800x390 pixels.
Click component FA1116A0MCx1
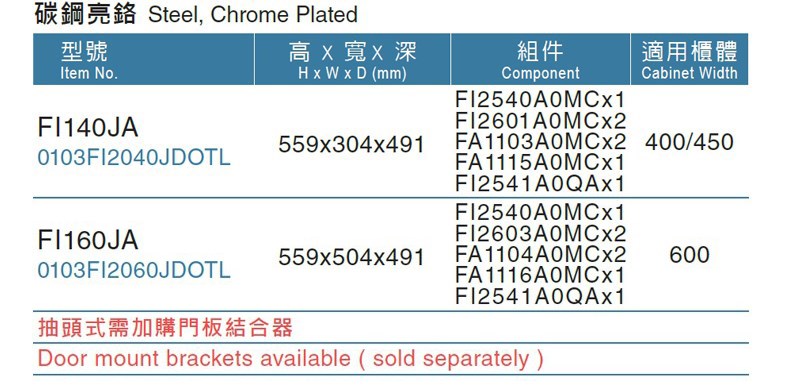click(x=540, y=276)
